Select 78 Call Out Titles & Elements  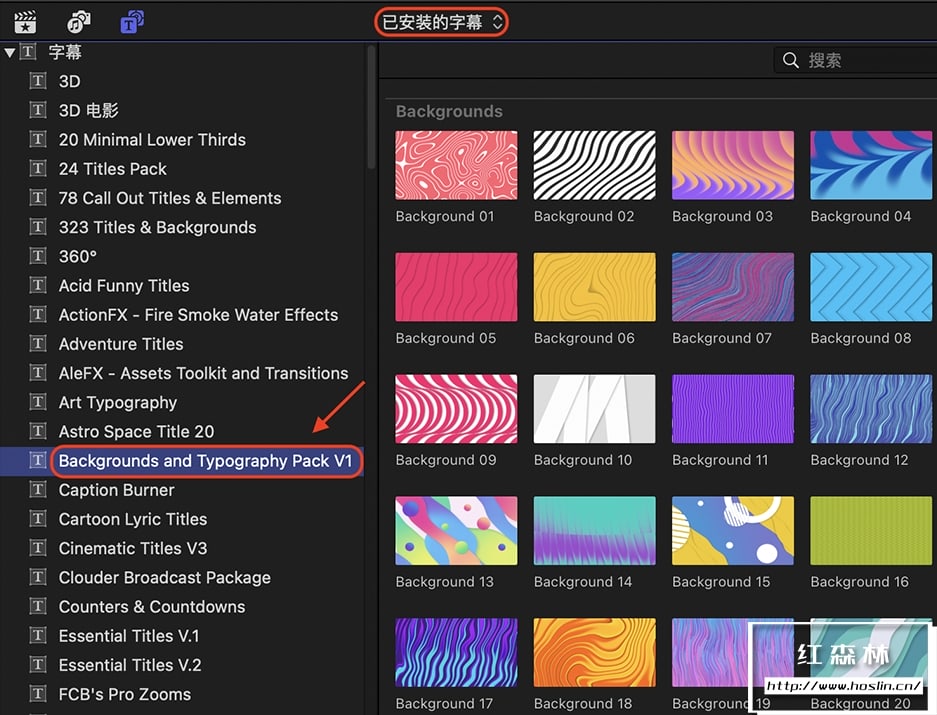point(170,198)
